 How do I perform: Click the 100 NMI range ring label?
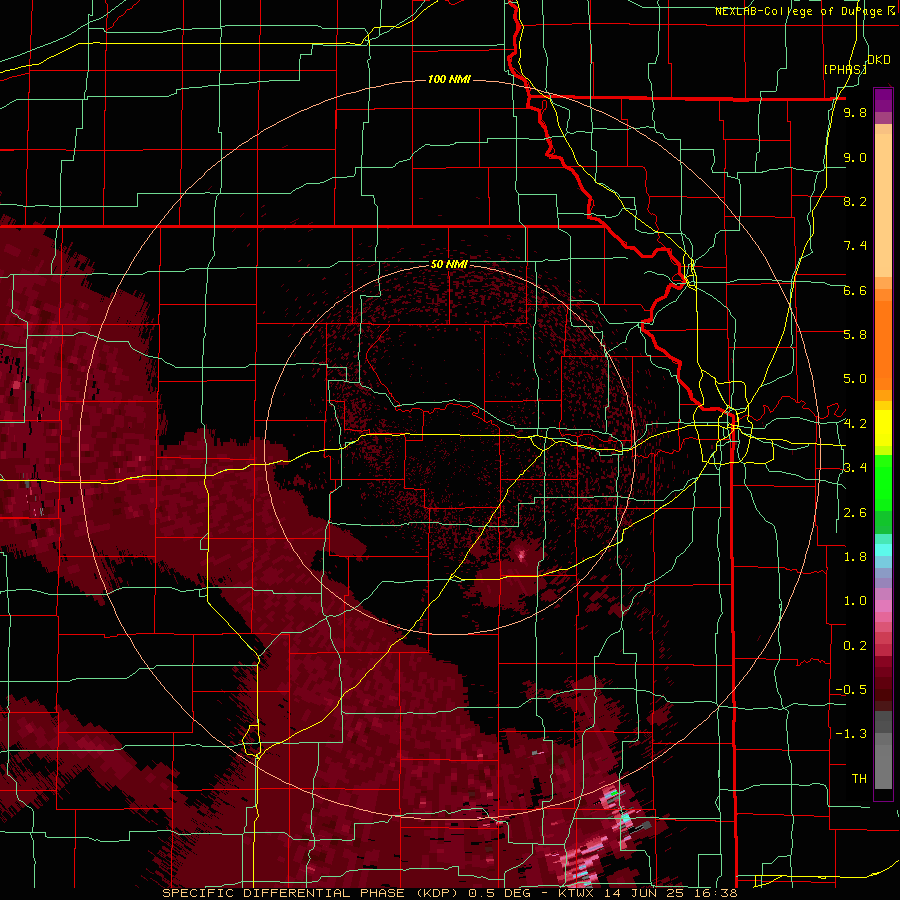coord(449,79)
